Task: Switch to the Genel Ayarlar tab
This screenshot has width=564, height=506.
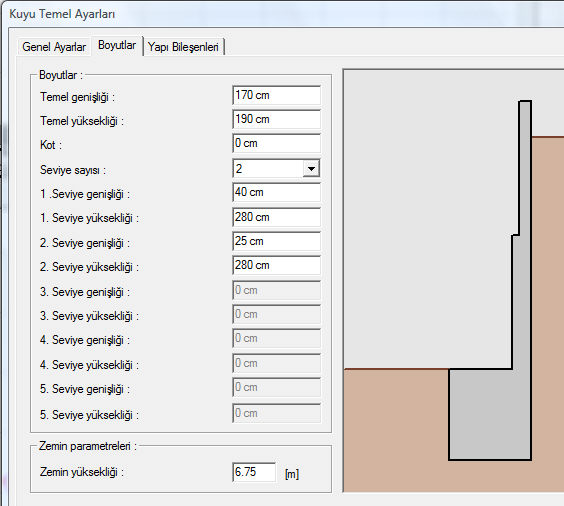Action: click(54, 47)
